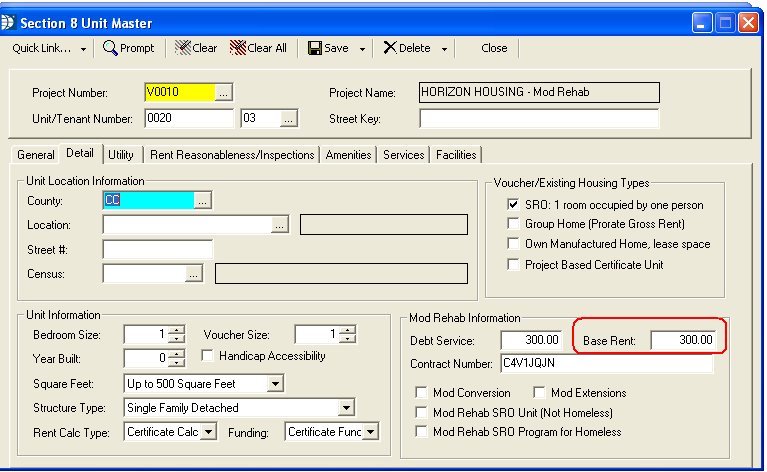The image size is (767, 472).
Task: Open Project Number lookup ellipsis button
Action: [224, 92]
